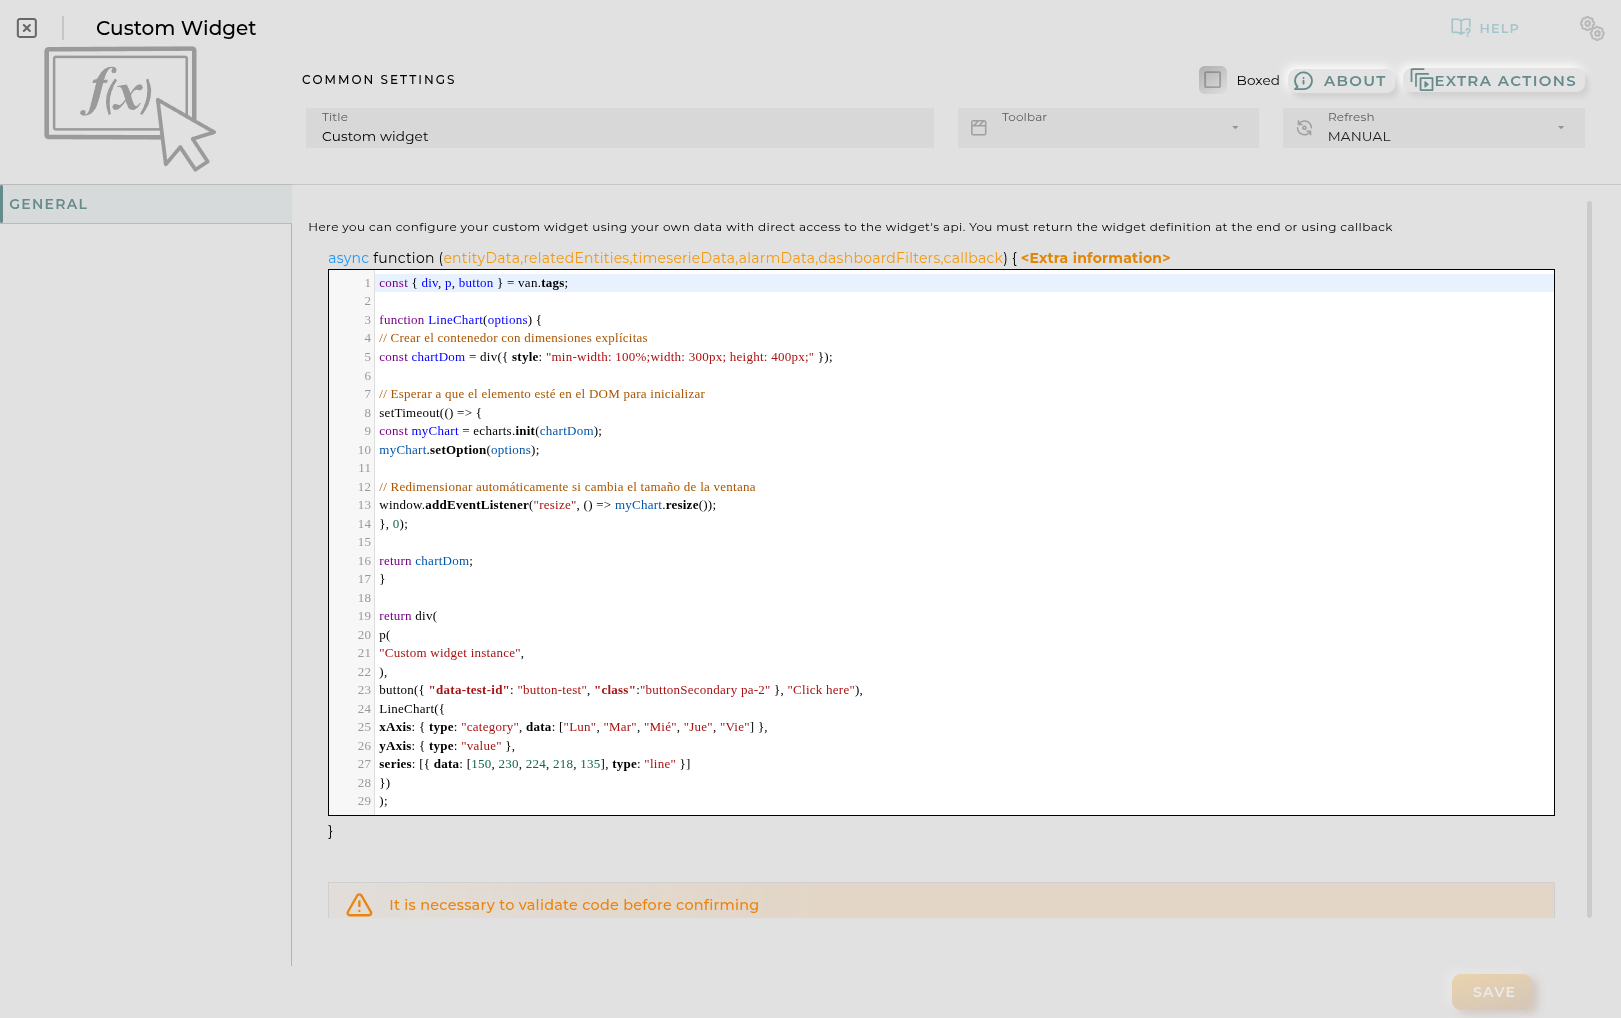
Task: Open the Refresh MANUAL dropdown
Action: click(x=1434, y=128)
